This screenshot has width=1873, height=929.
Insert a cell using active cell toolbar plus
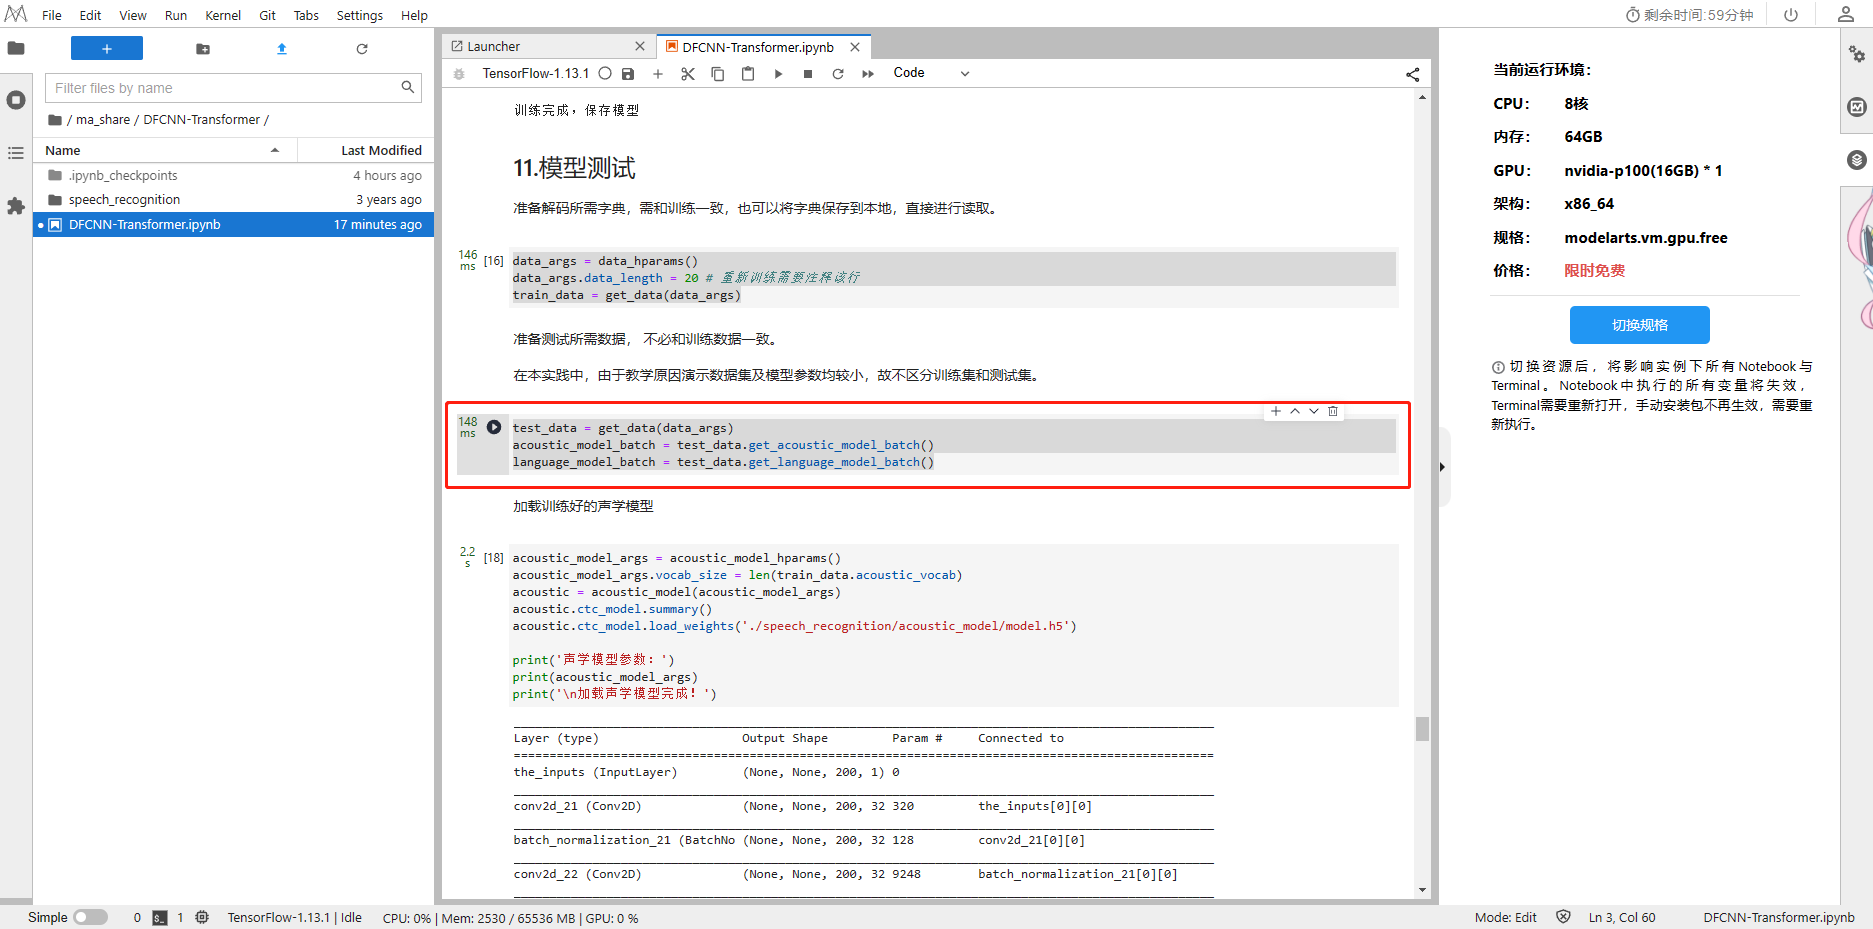pyautogui.click(x=1276, y=411)
